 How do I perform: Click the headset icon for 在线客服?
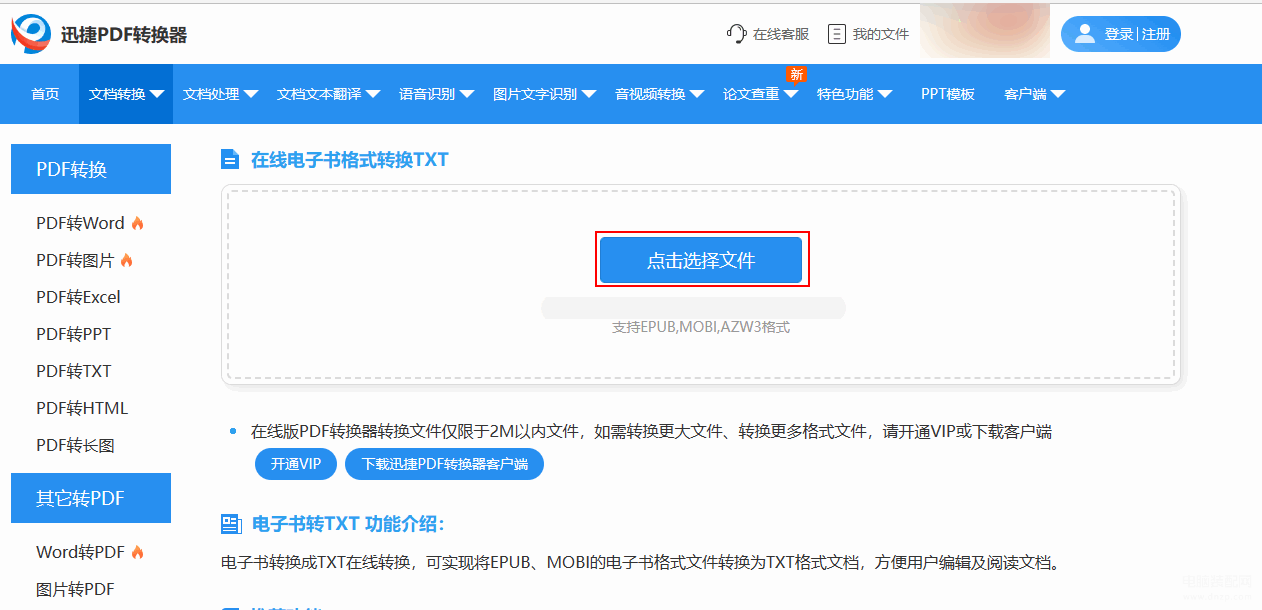pos(737,34)
